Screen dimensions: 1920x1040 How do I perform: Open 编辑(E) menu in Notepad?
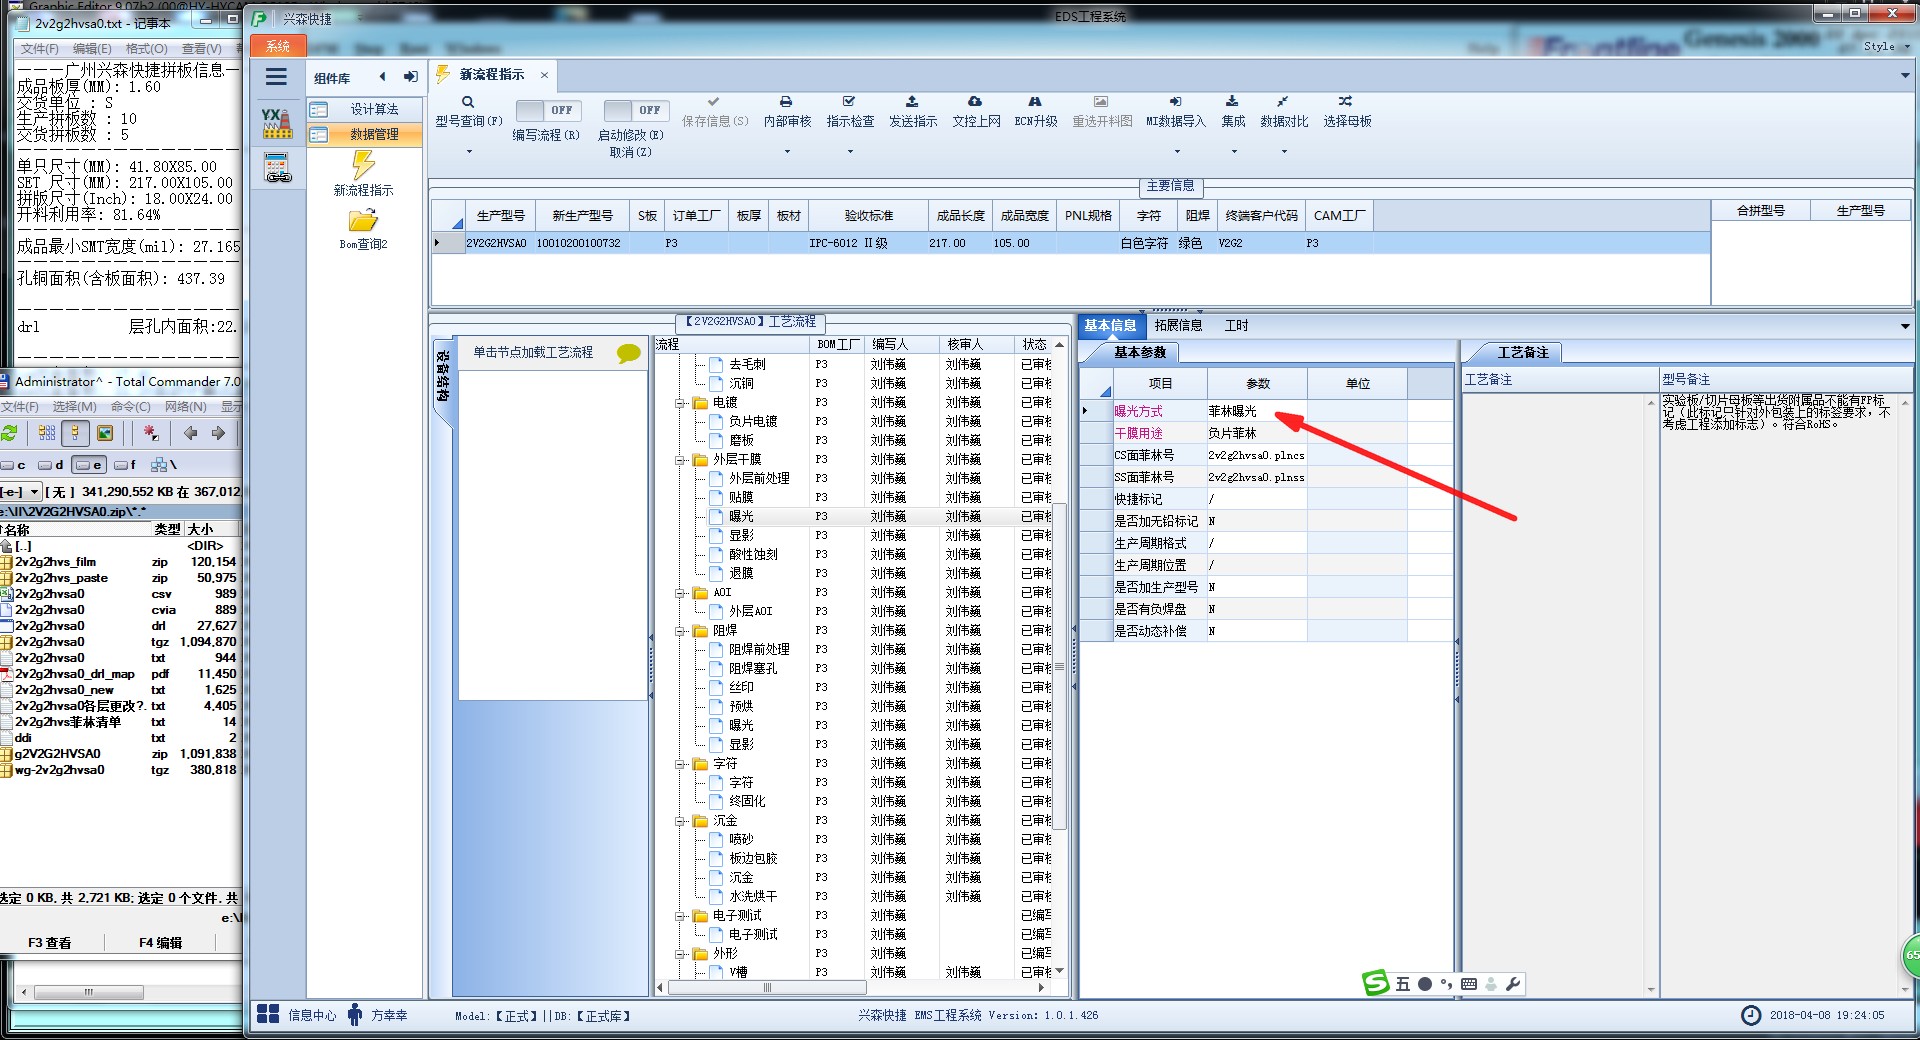(x=92, y=48)
